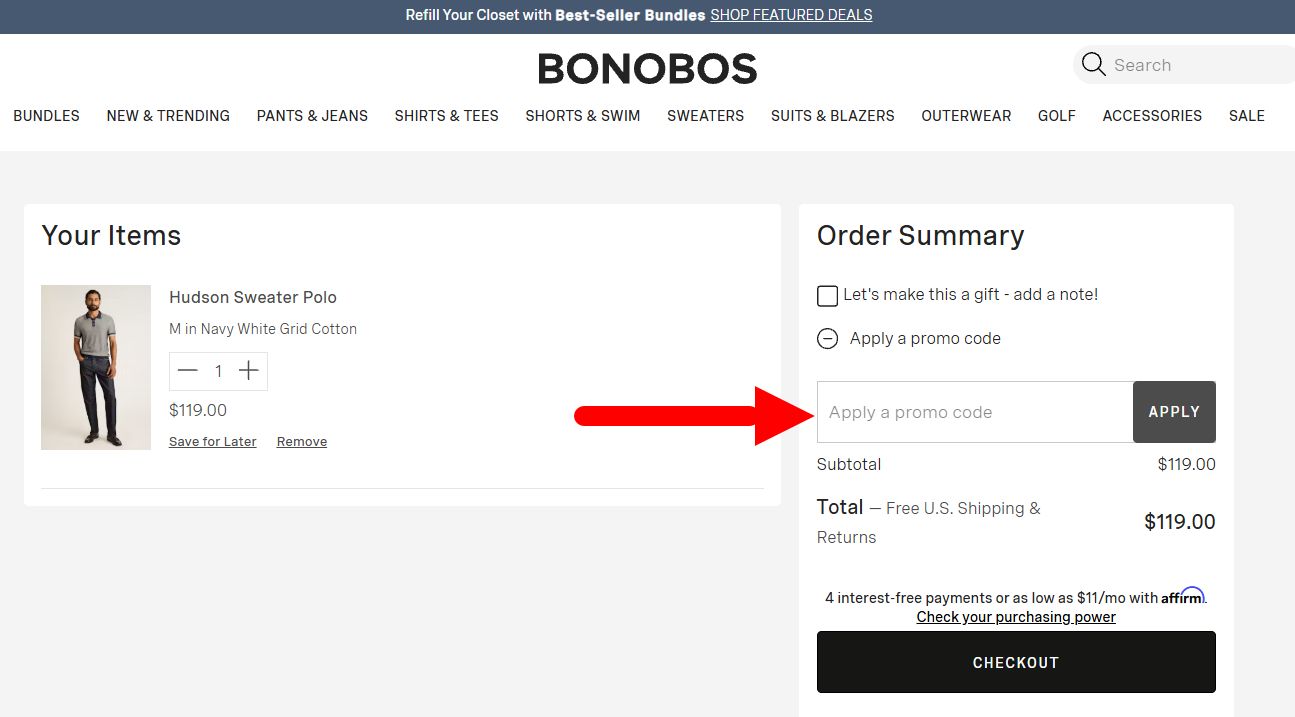The height and width of the screenshot is (717, 1295).
Task: Open the Sweaters menu
Action: [705, 116]
